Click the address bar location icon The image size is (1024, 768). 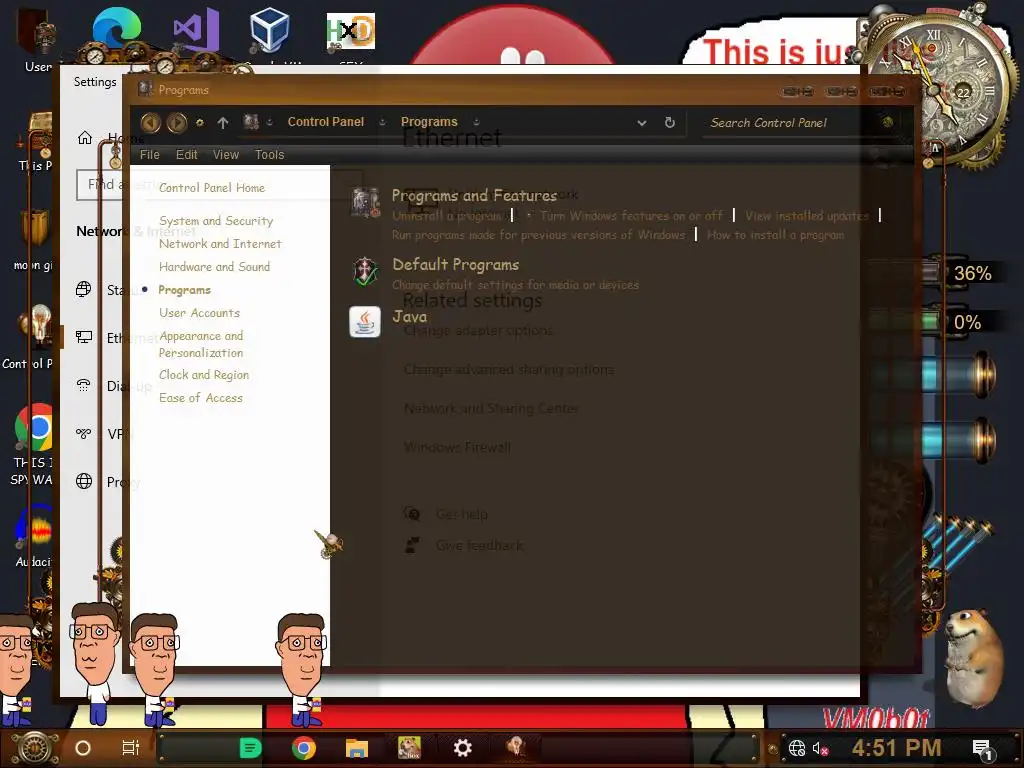(x=251, y=121)
